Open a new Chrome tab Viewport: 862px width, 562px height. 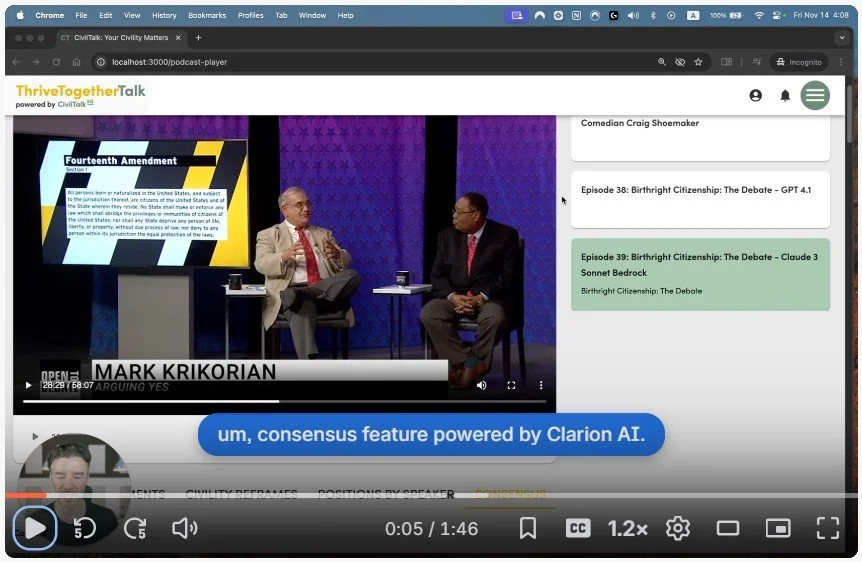tap(198, 38)
